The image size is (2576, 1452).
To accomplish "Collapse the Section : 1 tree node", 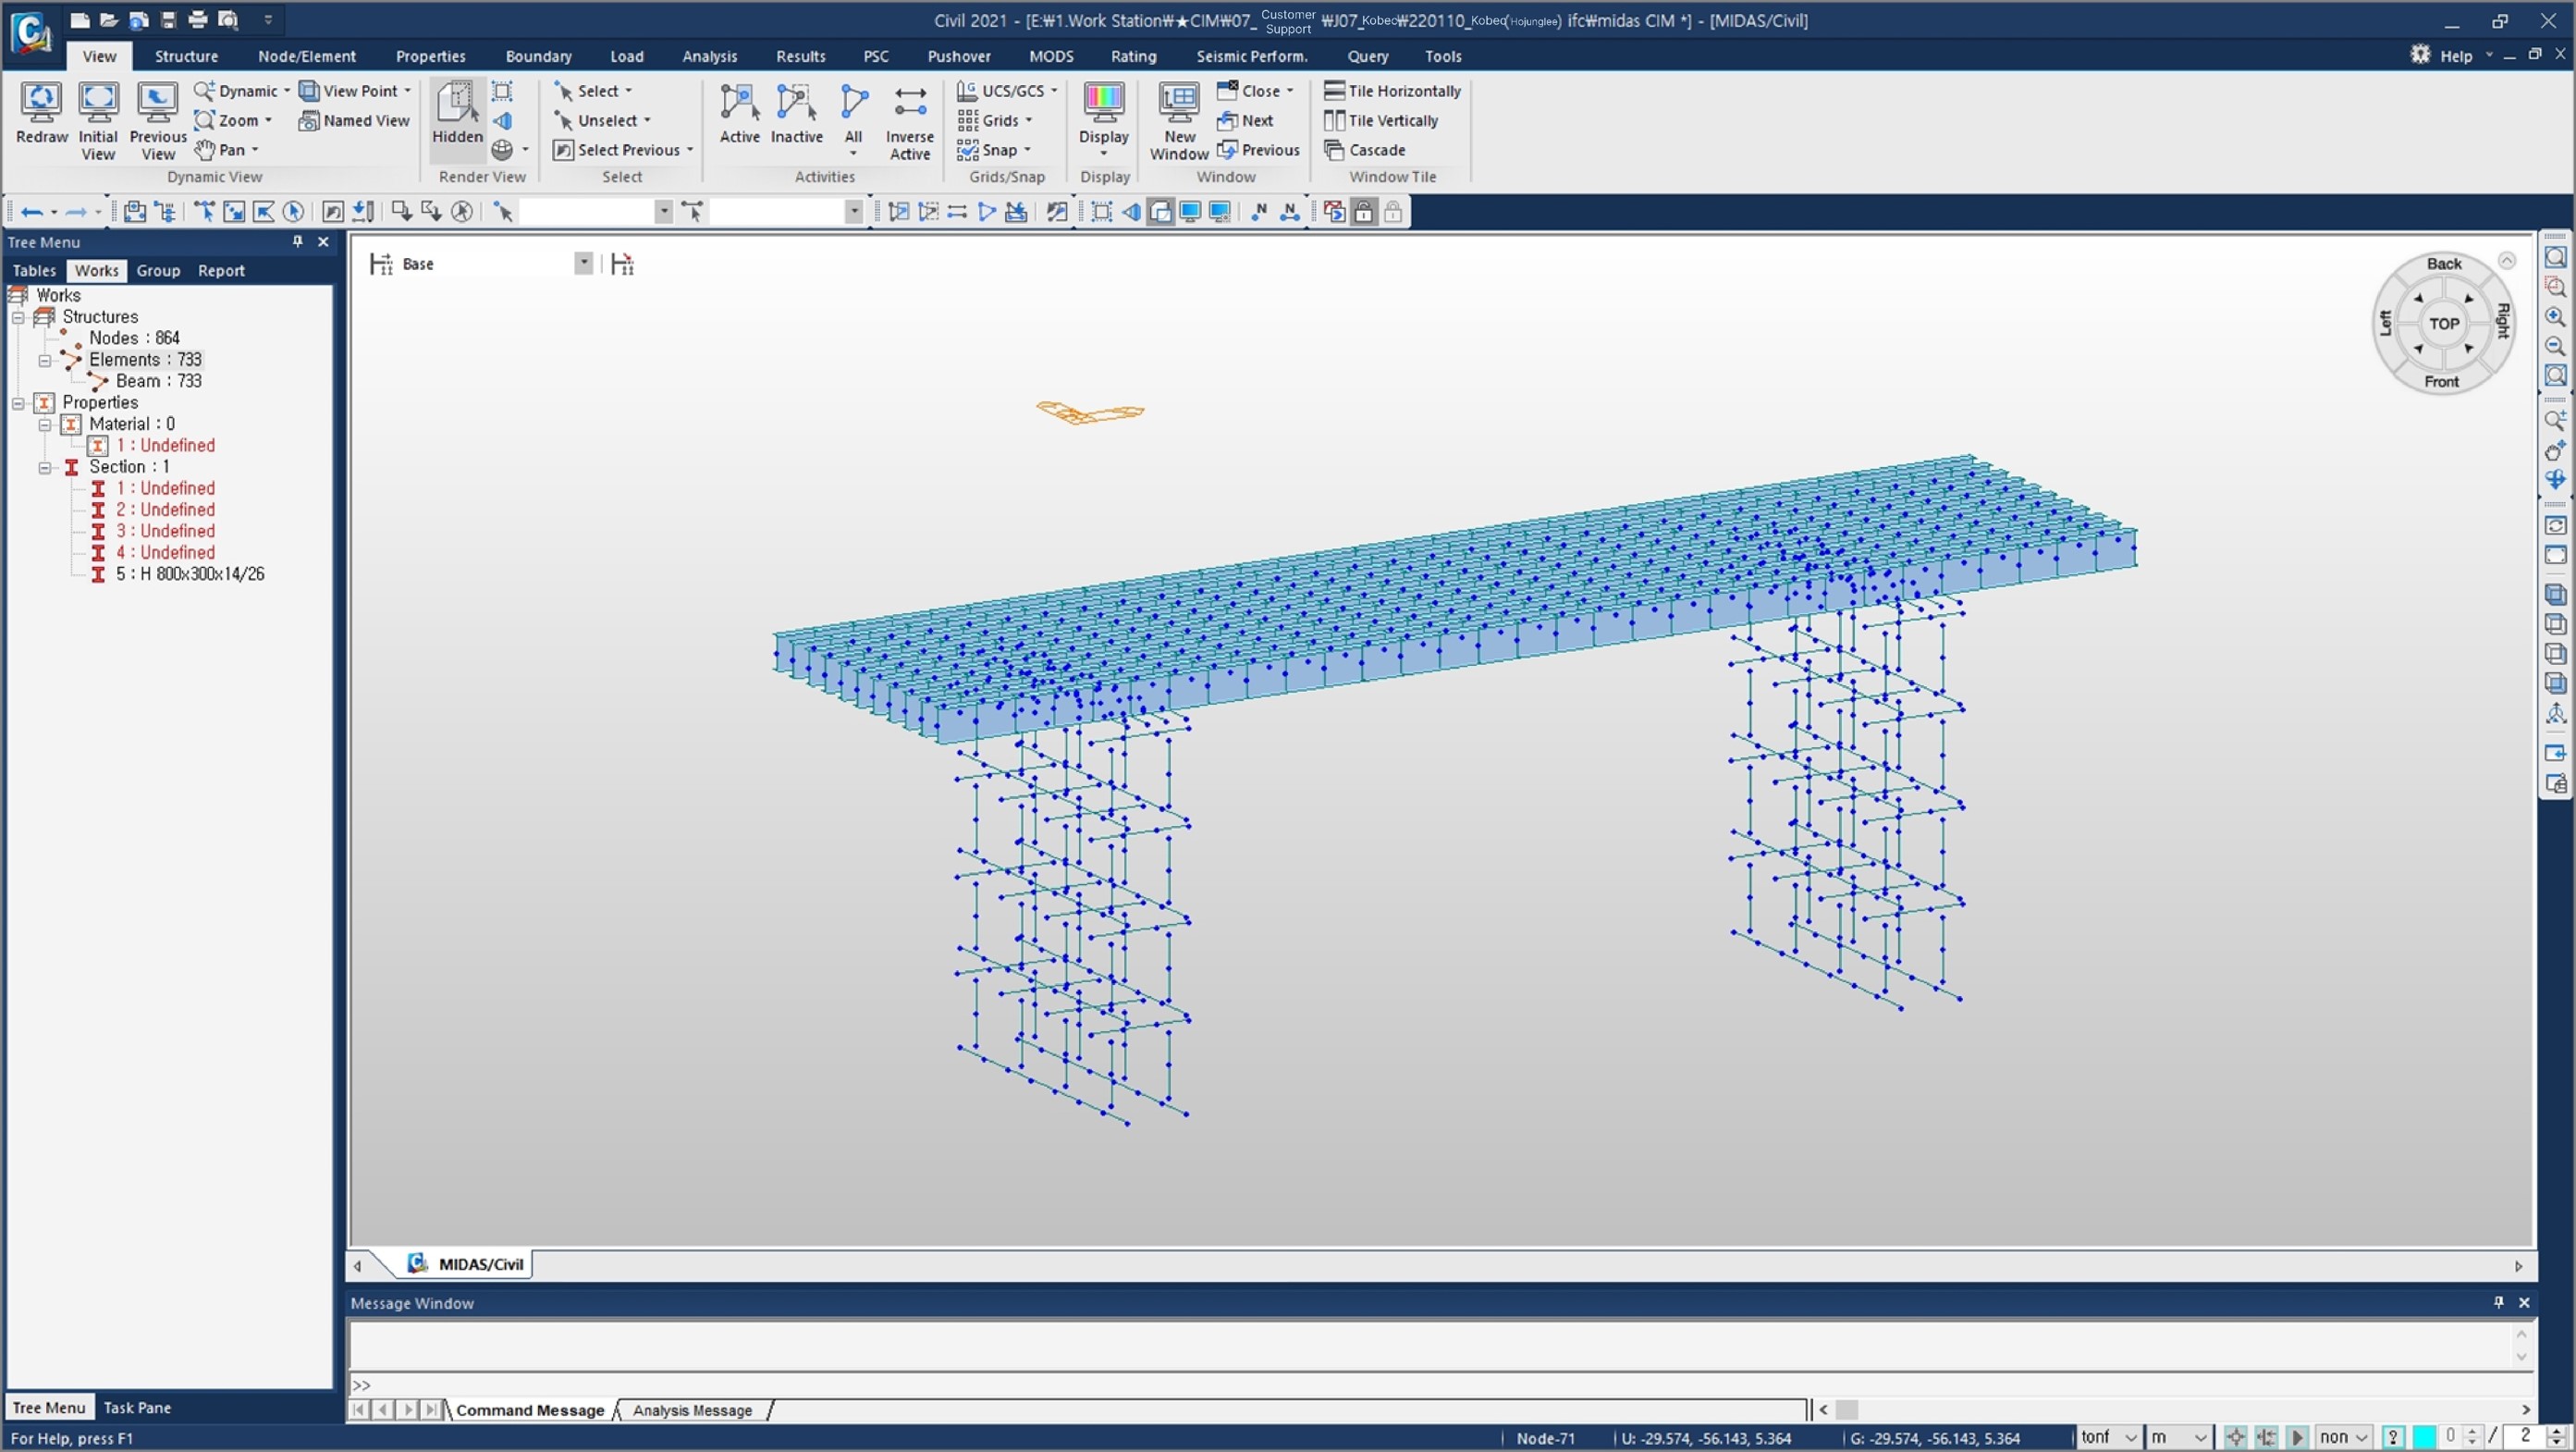I will 44,466.
